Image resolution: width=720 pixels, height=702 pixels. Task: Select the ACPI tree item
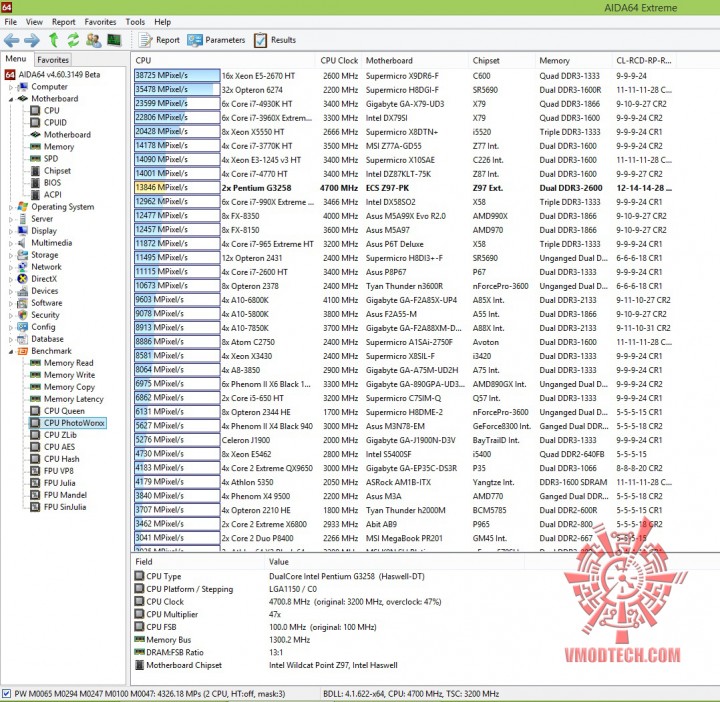tap(46, 195)
